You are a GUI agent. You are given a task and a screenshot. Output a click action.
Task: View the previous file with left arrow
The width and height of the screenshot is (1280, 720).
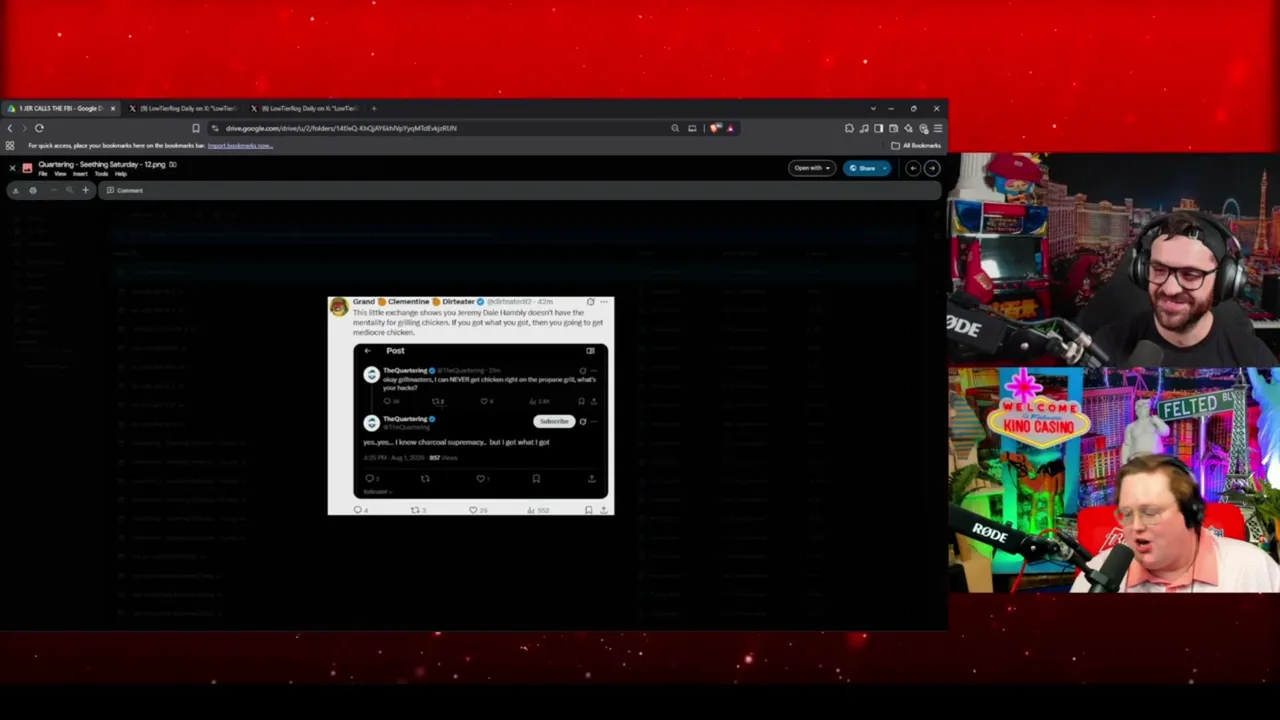pyautogui.click(x=913, y=168)
